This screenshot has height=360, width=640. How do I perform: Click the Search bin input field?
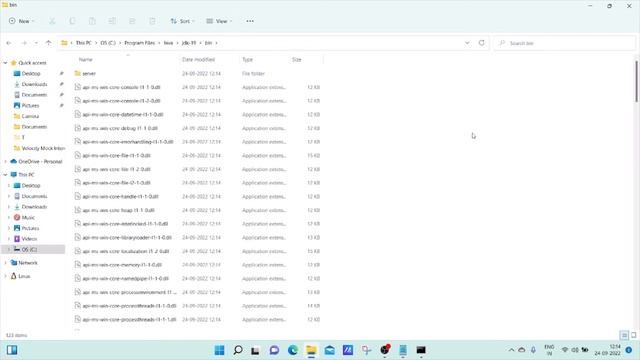coord(565,43)
